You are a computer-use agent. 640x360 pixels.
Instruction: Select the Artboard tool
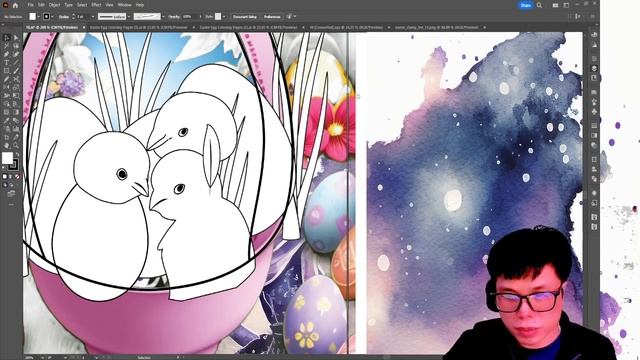[7, 137]
